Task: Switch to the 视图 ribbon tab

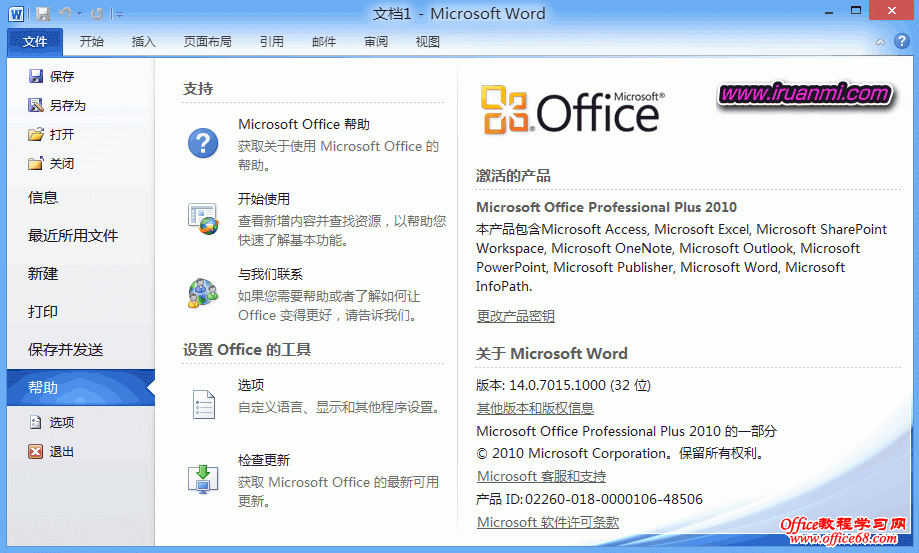Action: pyautogui.click(x=427, y=42)
